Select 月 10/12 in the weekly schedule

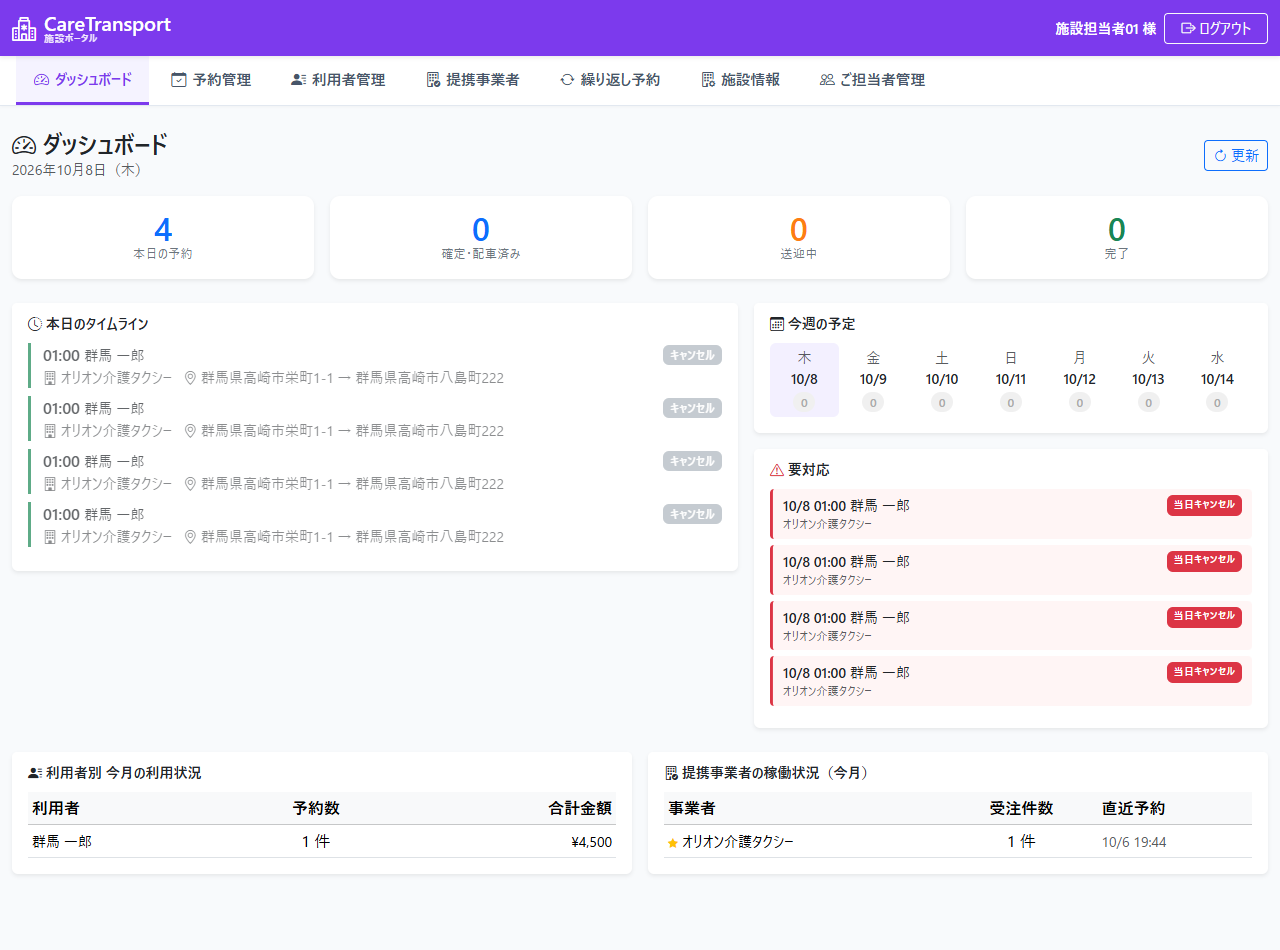(x=1080, y=380)
